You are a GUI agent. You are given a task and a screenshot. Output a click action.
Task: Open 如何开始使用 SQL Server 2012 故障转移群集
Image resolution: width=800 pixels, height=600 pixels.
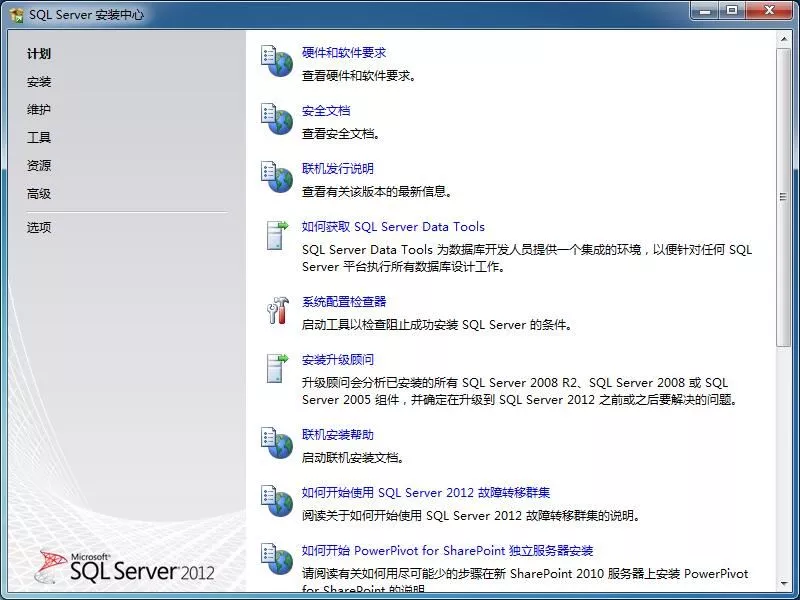tap(426, 492)
